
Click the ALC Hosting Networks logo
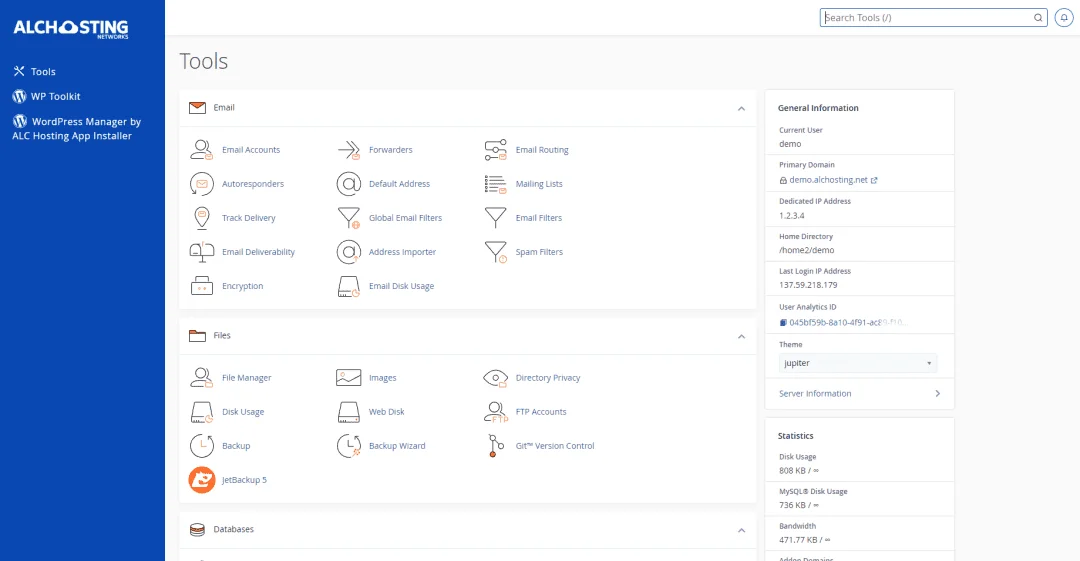click(x=71, y=28)
